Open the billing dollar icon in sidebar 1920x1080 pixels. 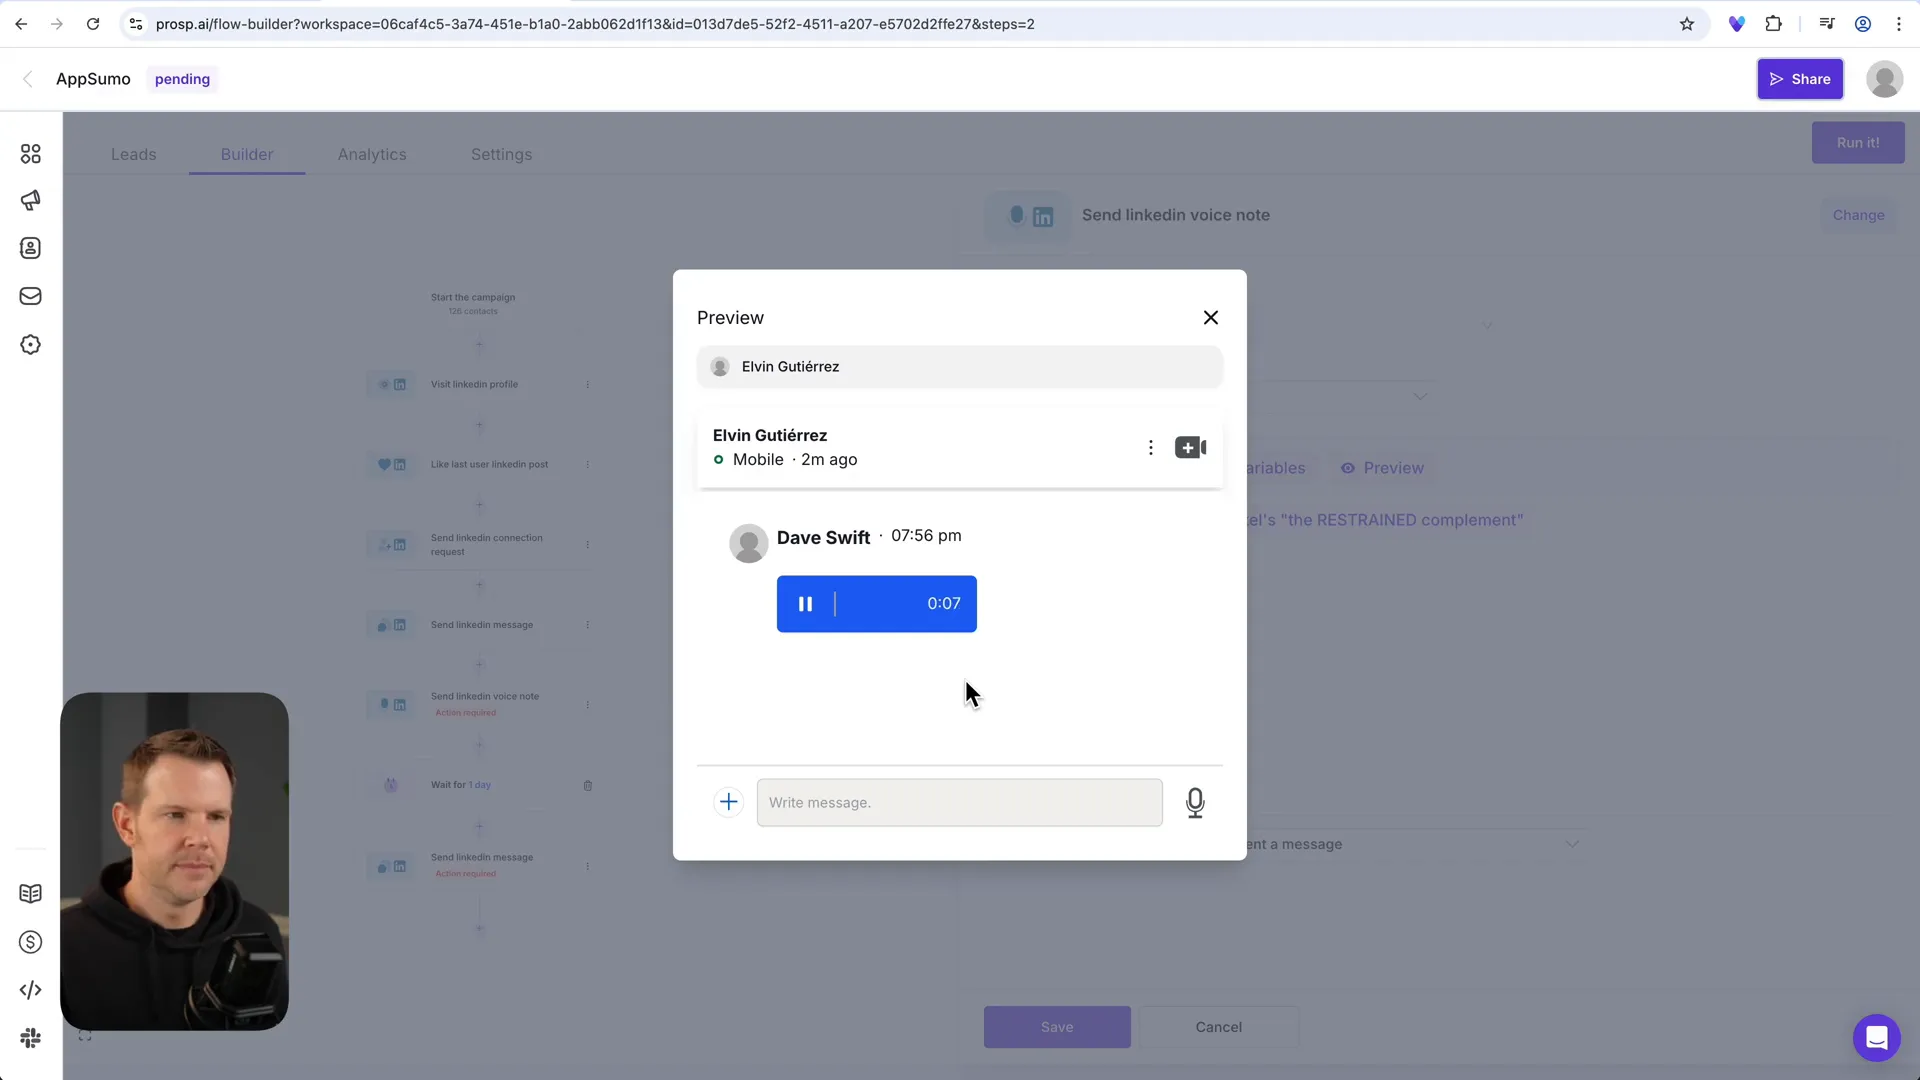pyautogui.click(x=31, y=942)
